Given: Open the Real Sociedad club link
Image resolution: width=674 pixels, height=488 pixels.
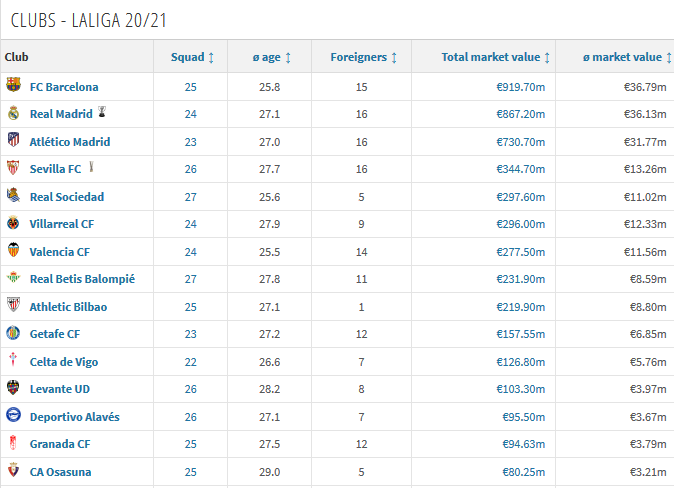Looking at the screenshot, I should click(x=66, y=197).
